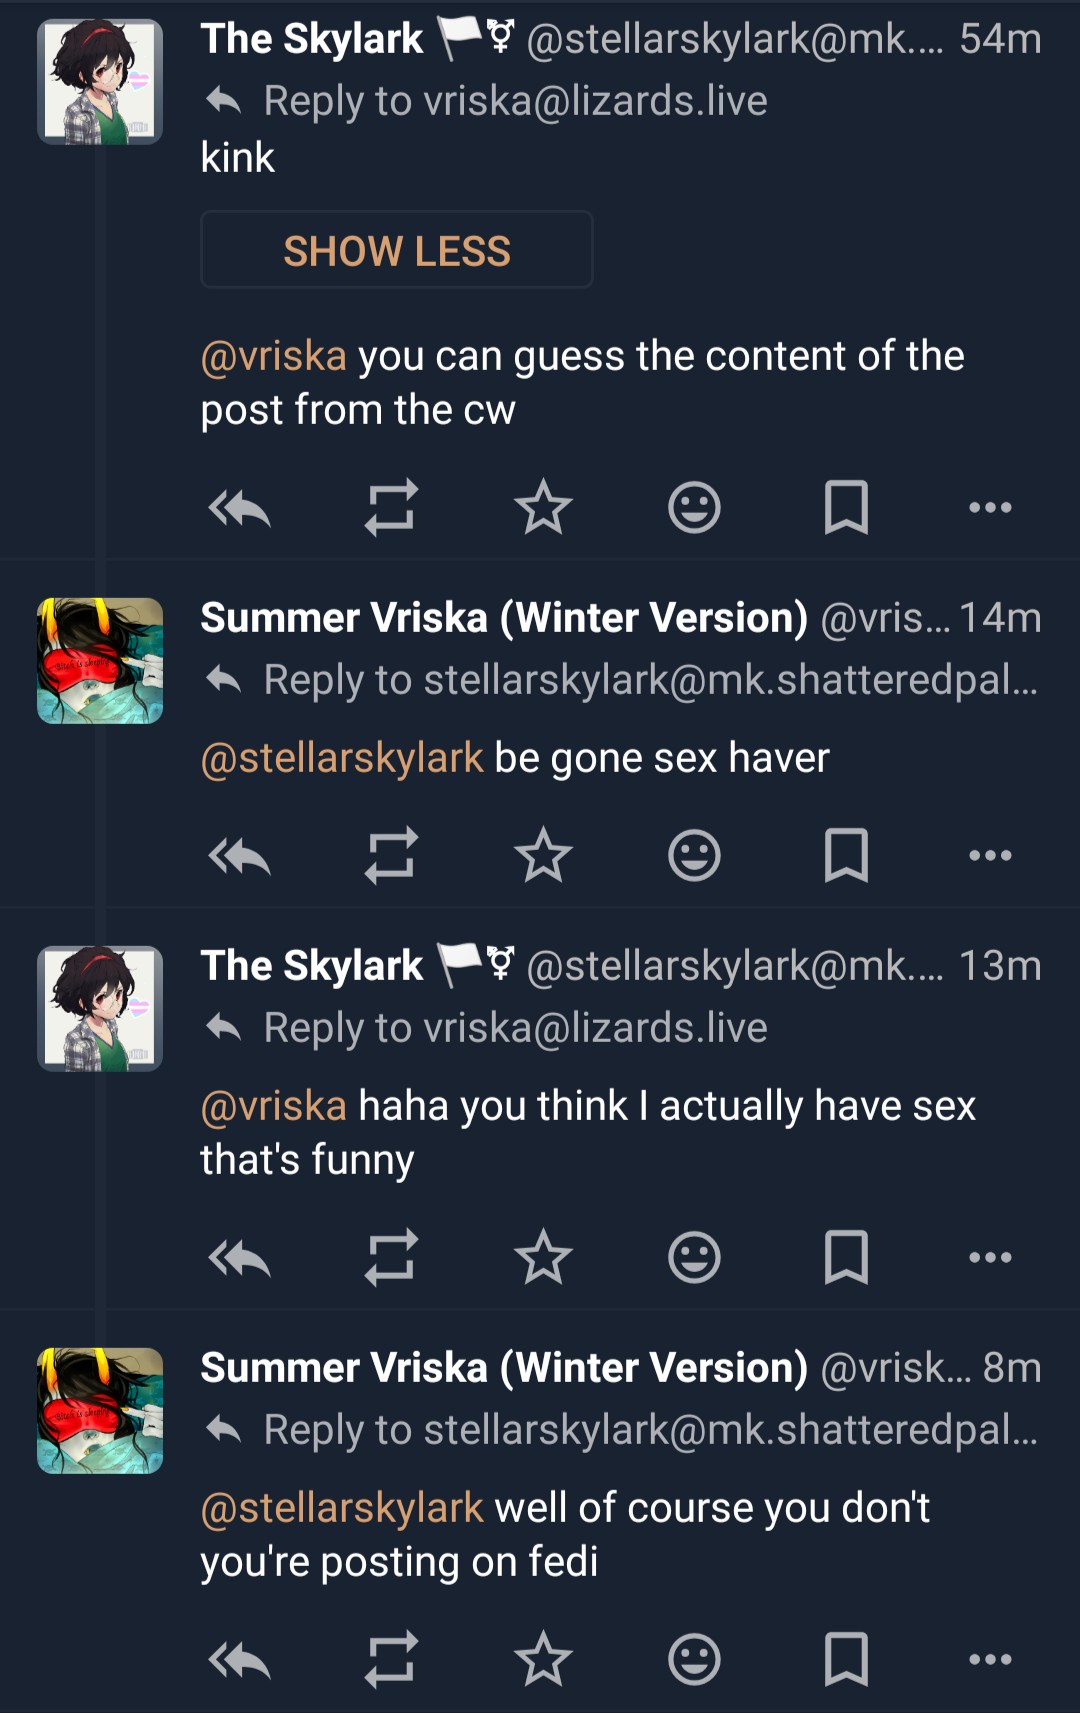The width and height of the screenshot is (1080, 1713).
Task: Boost the 14m Summer Vriska post
Action: 391,856
